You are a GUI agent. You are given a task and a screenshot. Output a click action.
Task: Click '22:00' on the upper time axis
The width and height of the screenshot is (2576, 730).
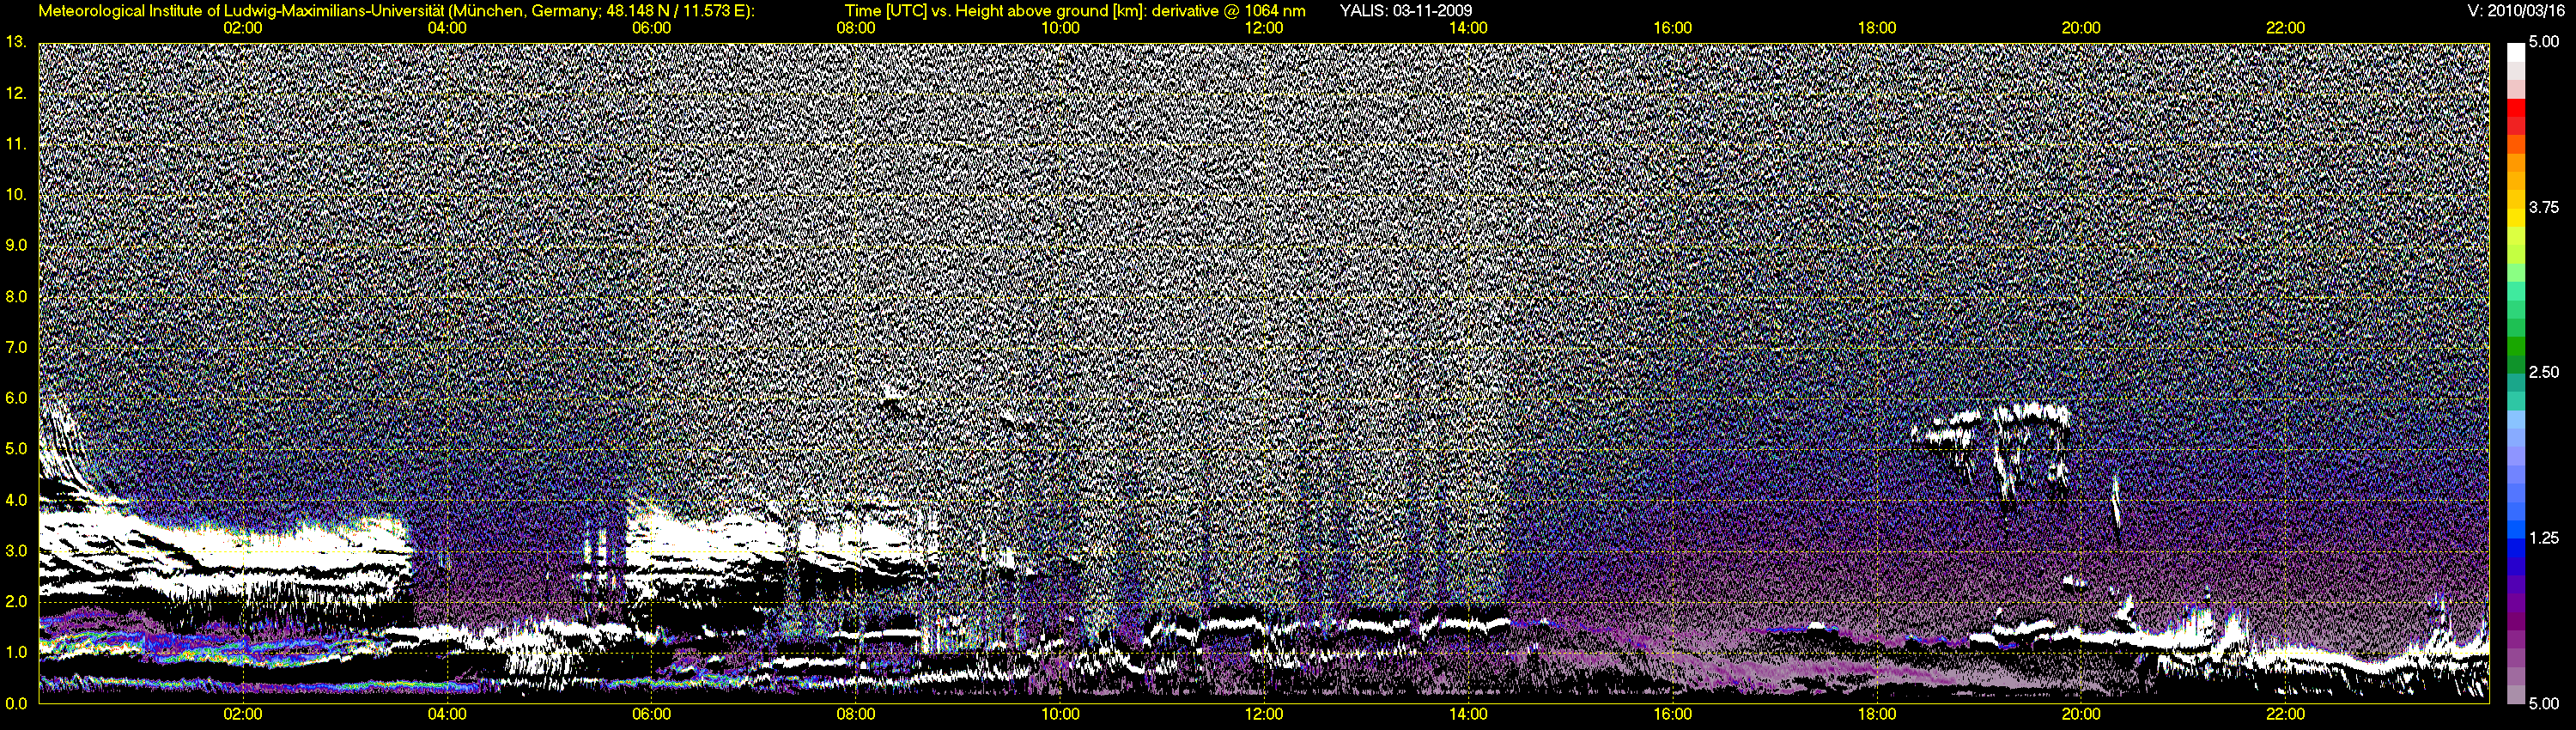(2286, 28)
